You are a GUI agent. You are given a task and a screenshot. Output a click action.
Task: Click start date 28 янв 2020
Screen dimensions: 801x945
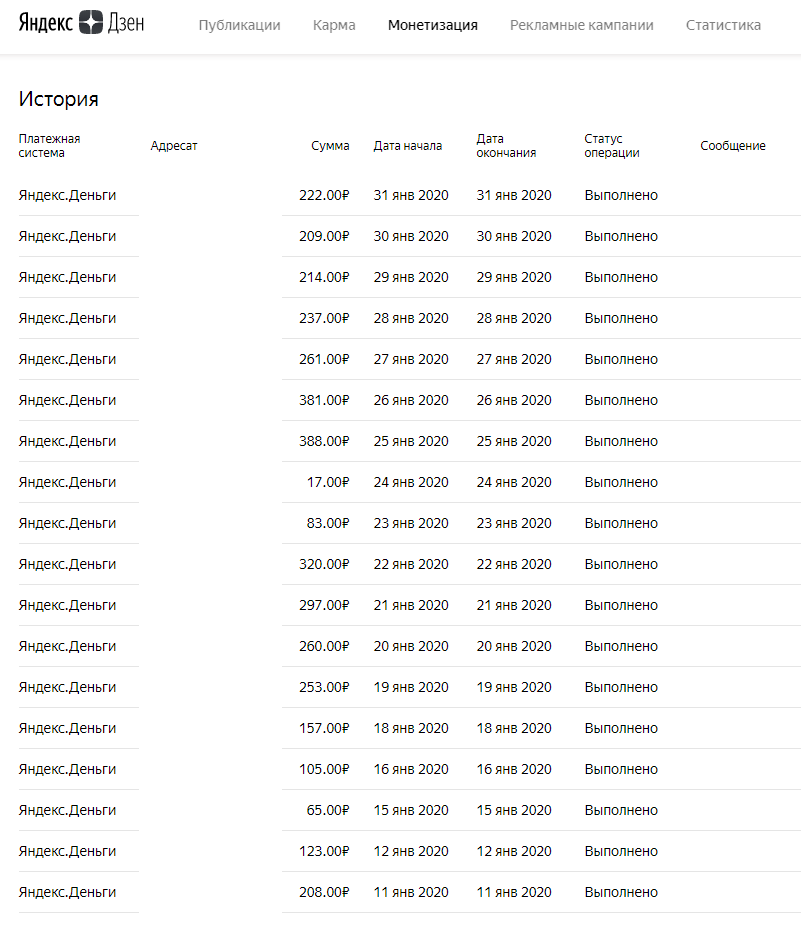[411, 318]
